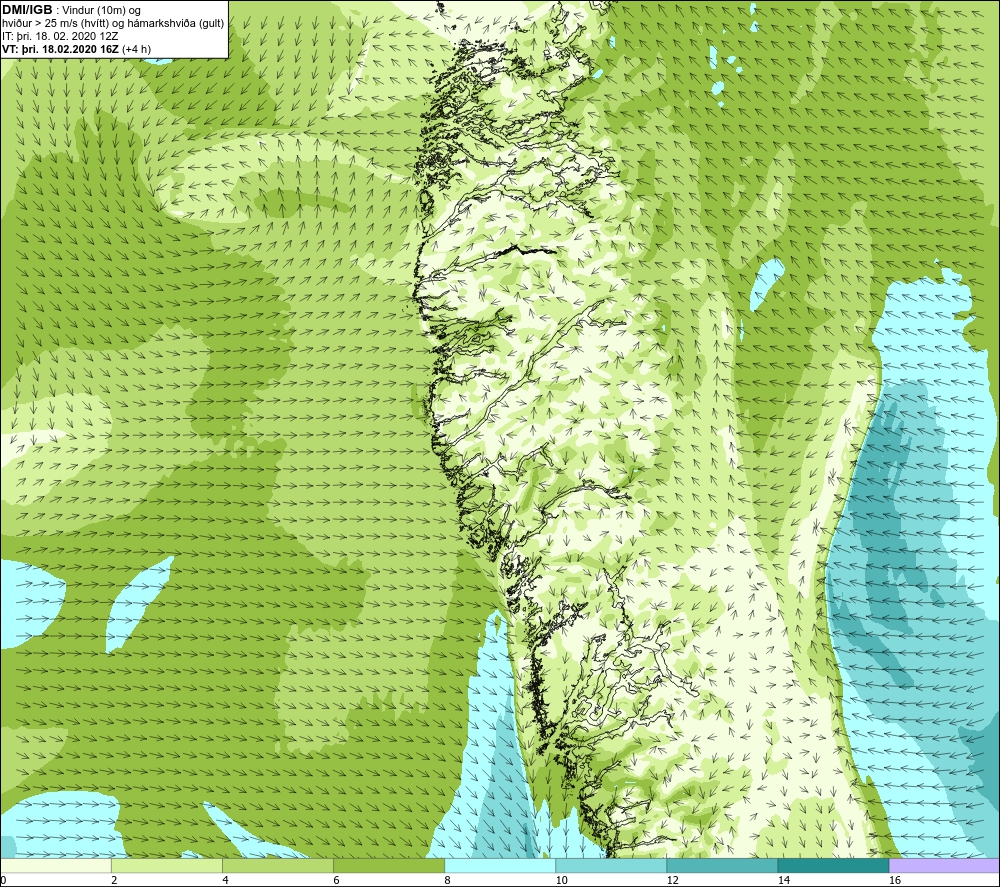This screenshot has width=1000, height=887.
Task: Click the 6–8 m/s darker green legend swatch
Action: tap(388, 865)
